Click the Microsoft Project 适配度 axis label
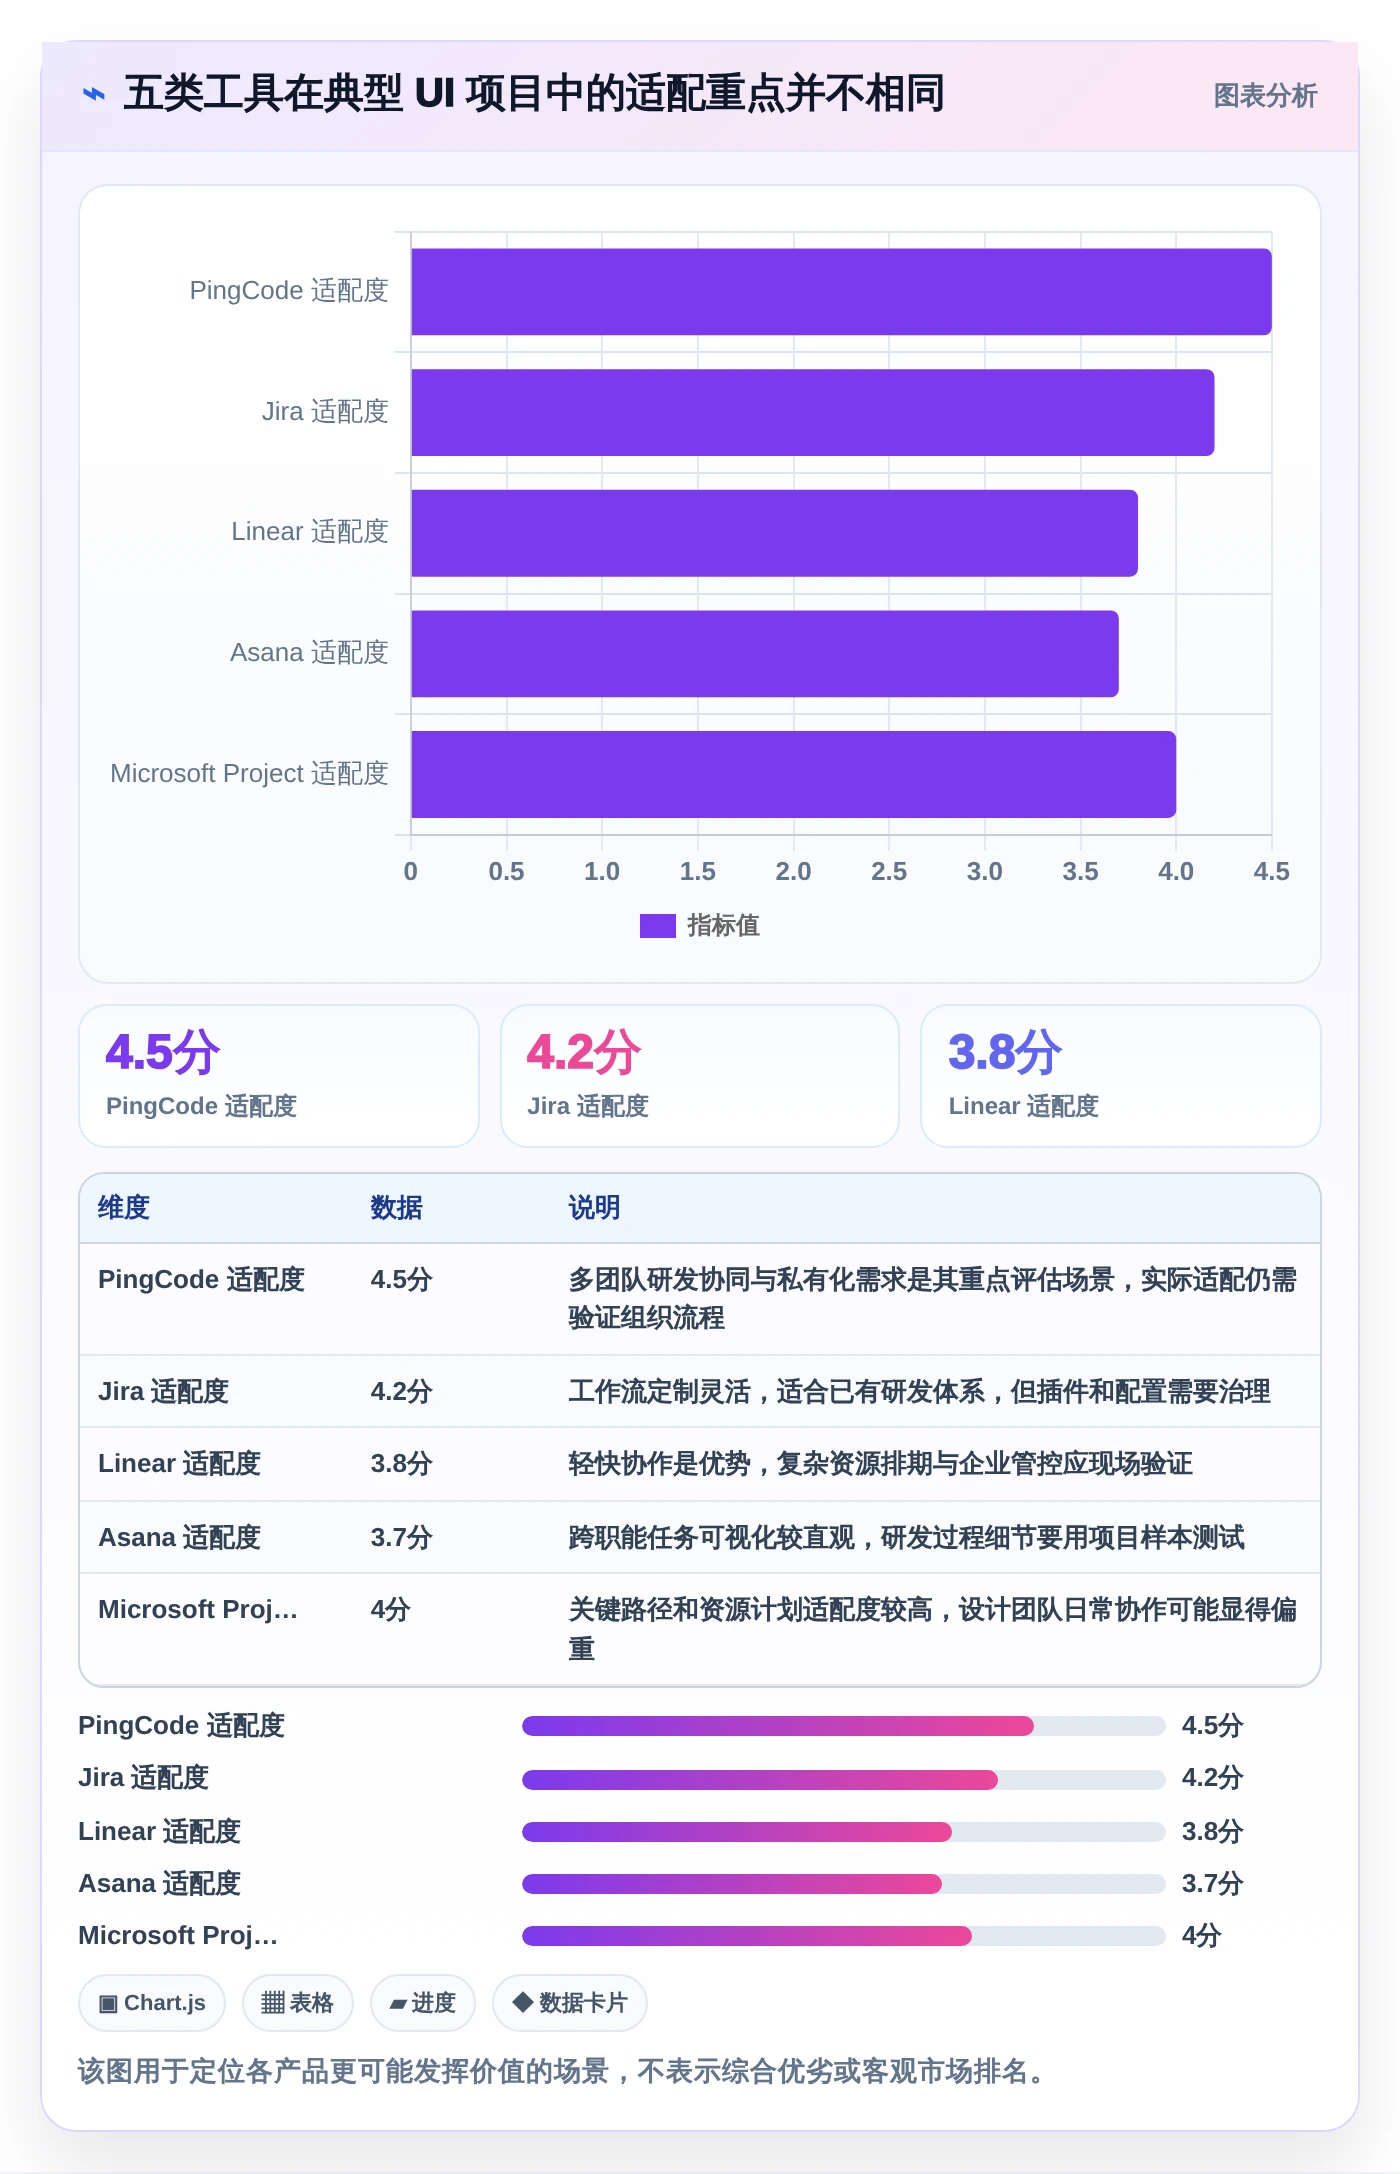The image size is (1400, 2174). pos(249,774)
